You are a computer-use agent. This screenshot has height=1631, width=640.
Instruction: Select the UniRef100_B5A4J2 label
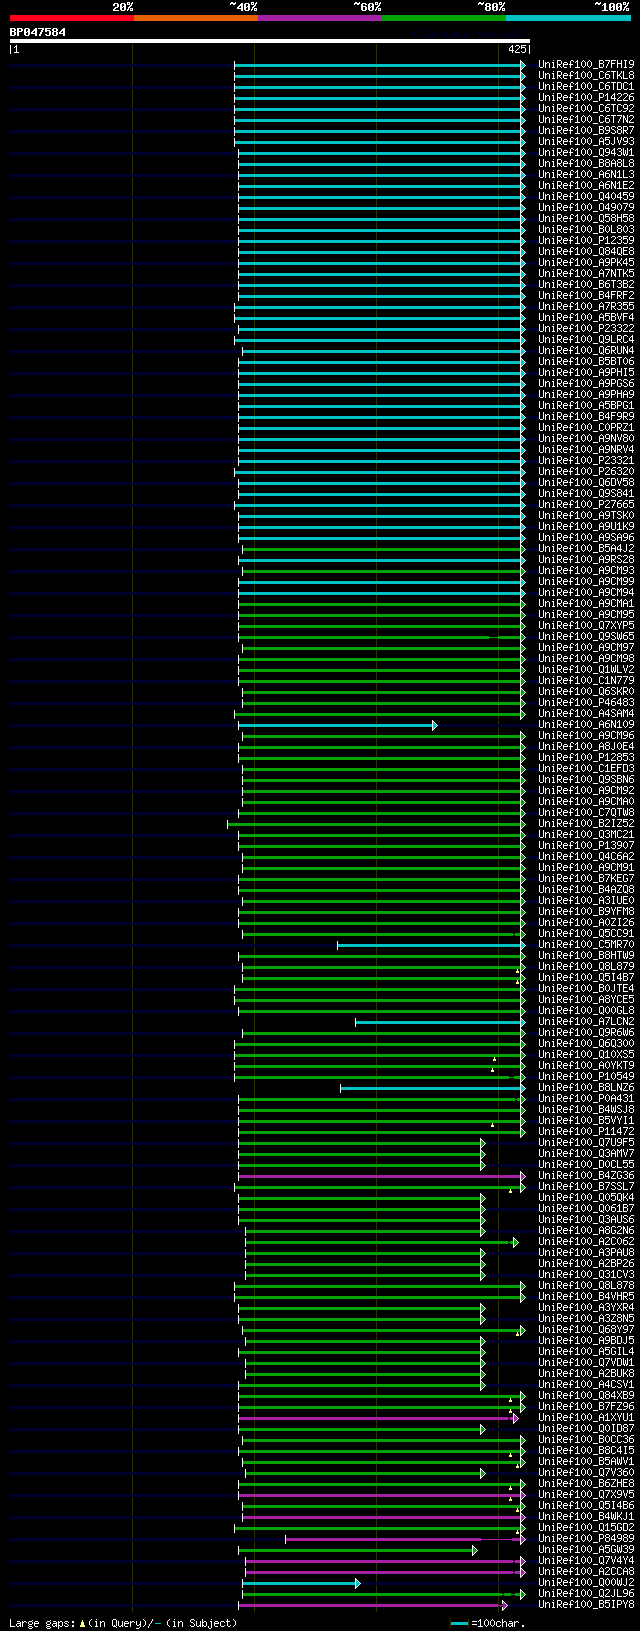coord(586,548)
